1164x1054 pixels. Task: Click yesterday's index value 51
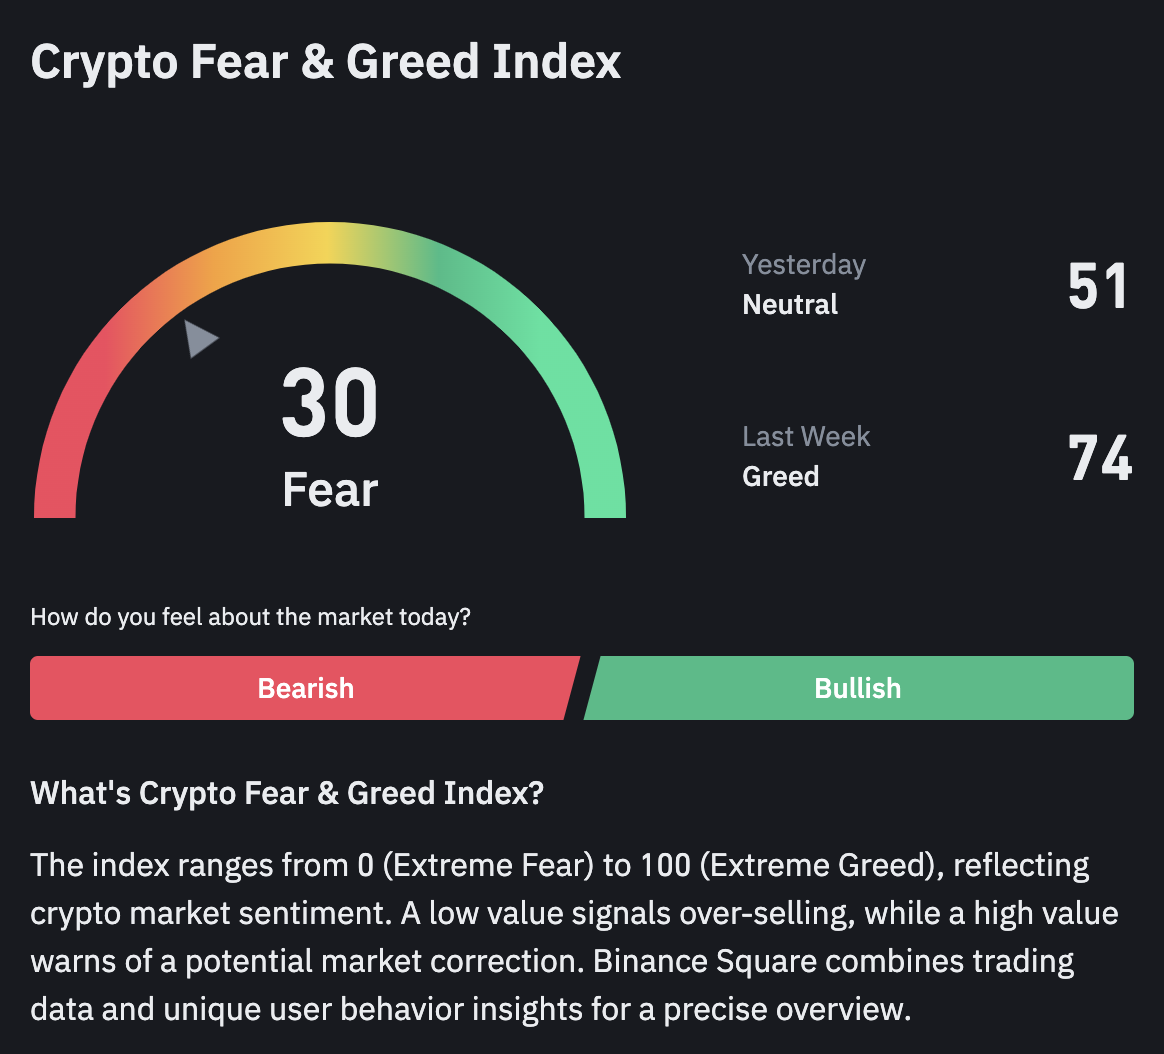click(1097, 286)
